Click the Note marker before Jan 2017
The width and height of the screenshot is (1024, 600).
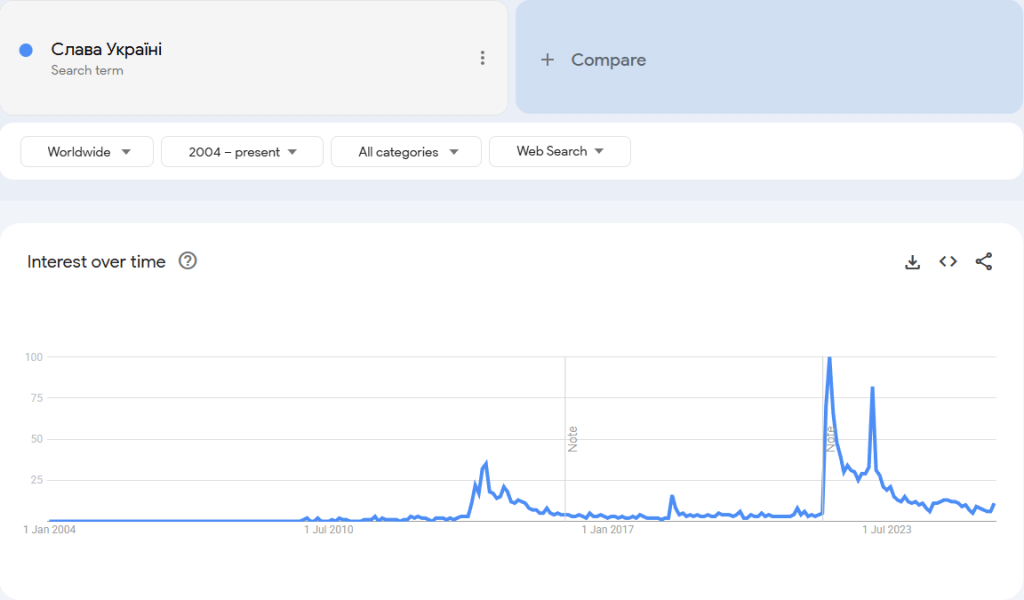pyautogui.click(x=573, y=439)
